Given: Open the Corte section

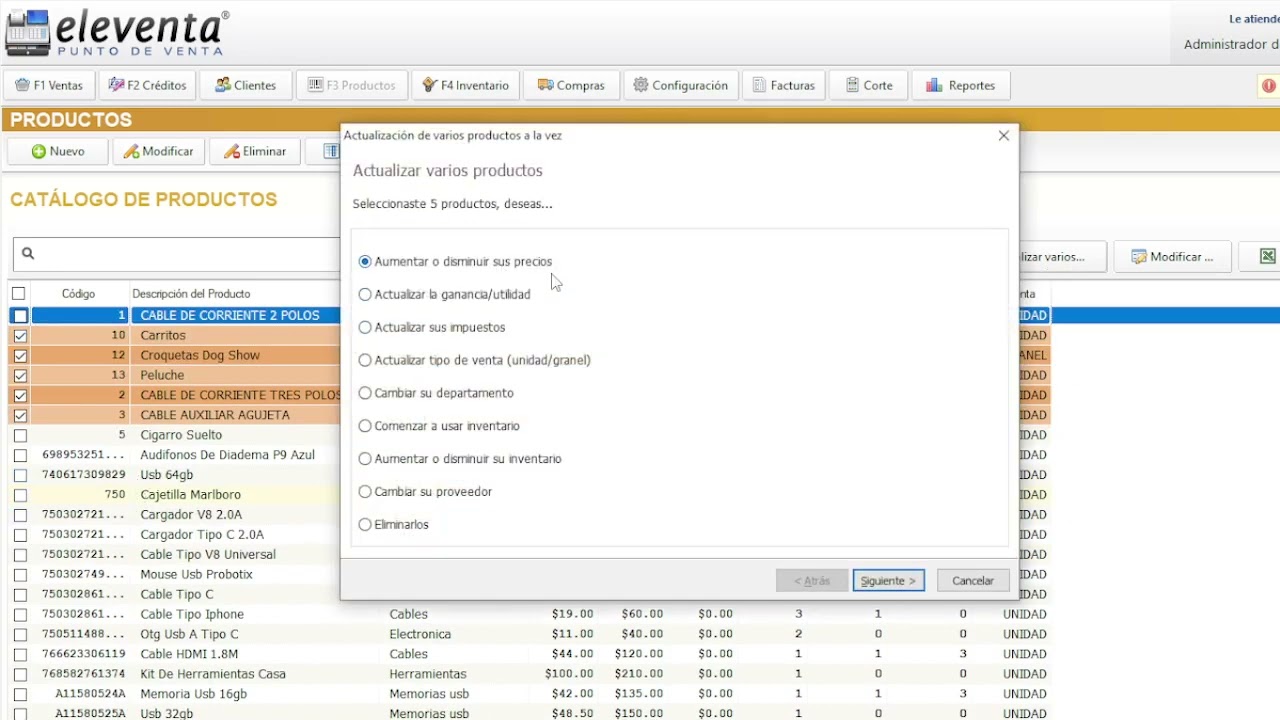Looking at the screenshot, I should pyautogui.click(x=869, y=85).
